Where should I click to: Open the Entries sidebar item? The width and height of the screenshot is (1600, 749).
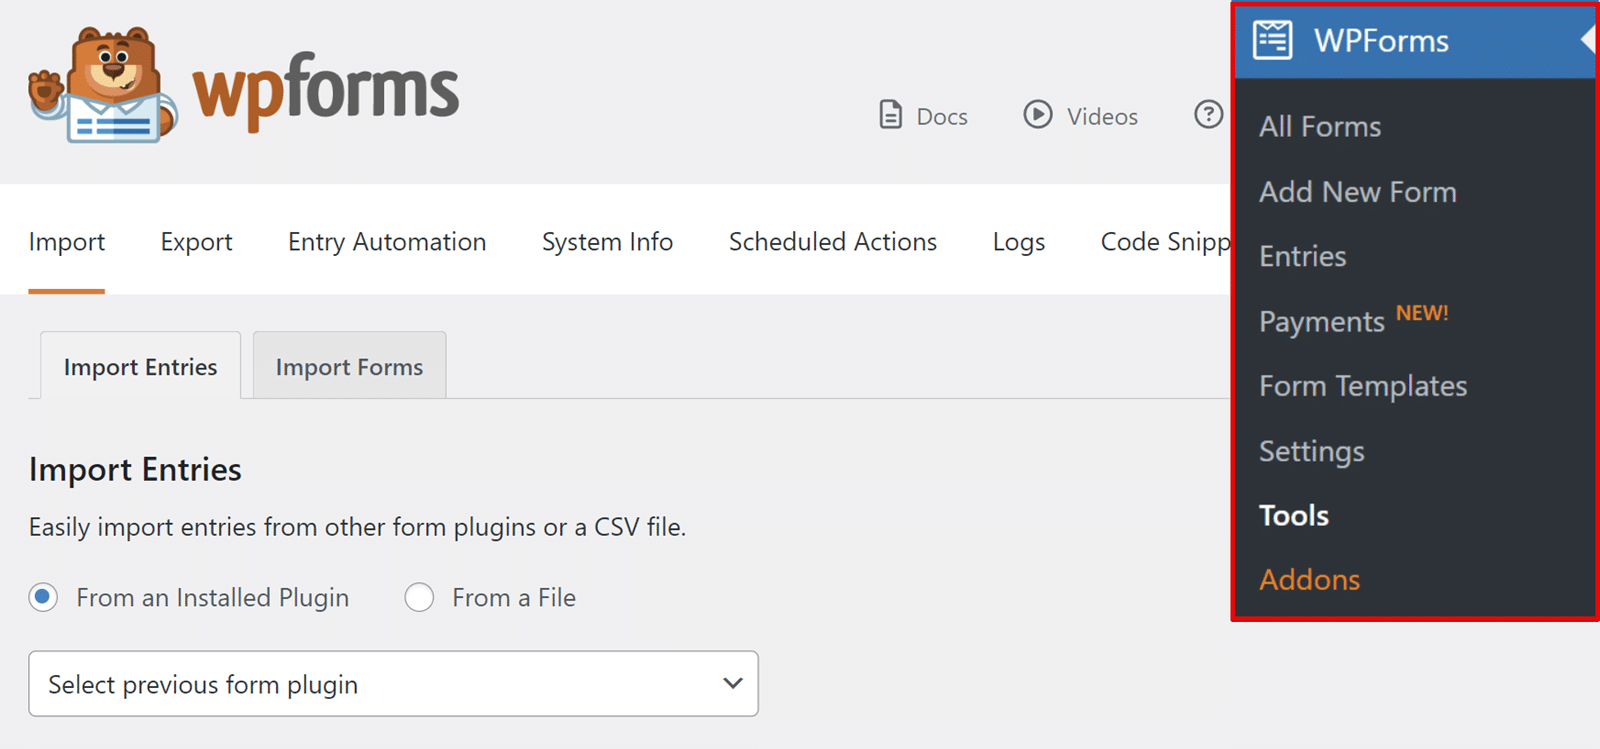point(1303,257)
